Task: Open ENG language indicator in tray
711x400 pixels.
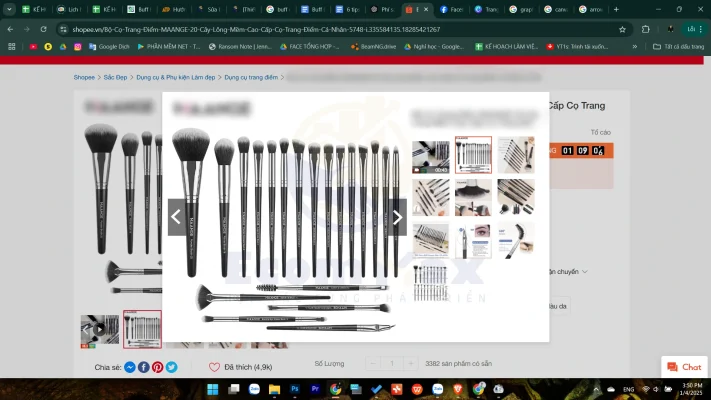Action: tap(628, 389)
